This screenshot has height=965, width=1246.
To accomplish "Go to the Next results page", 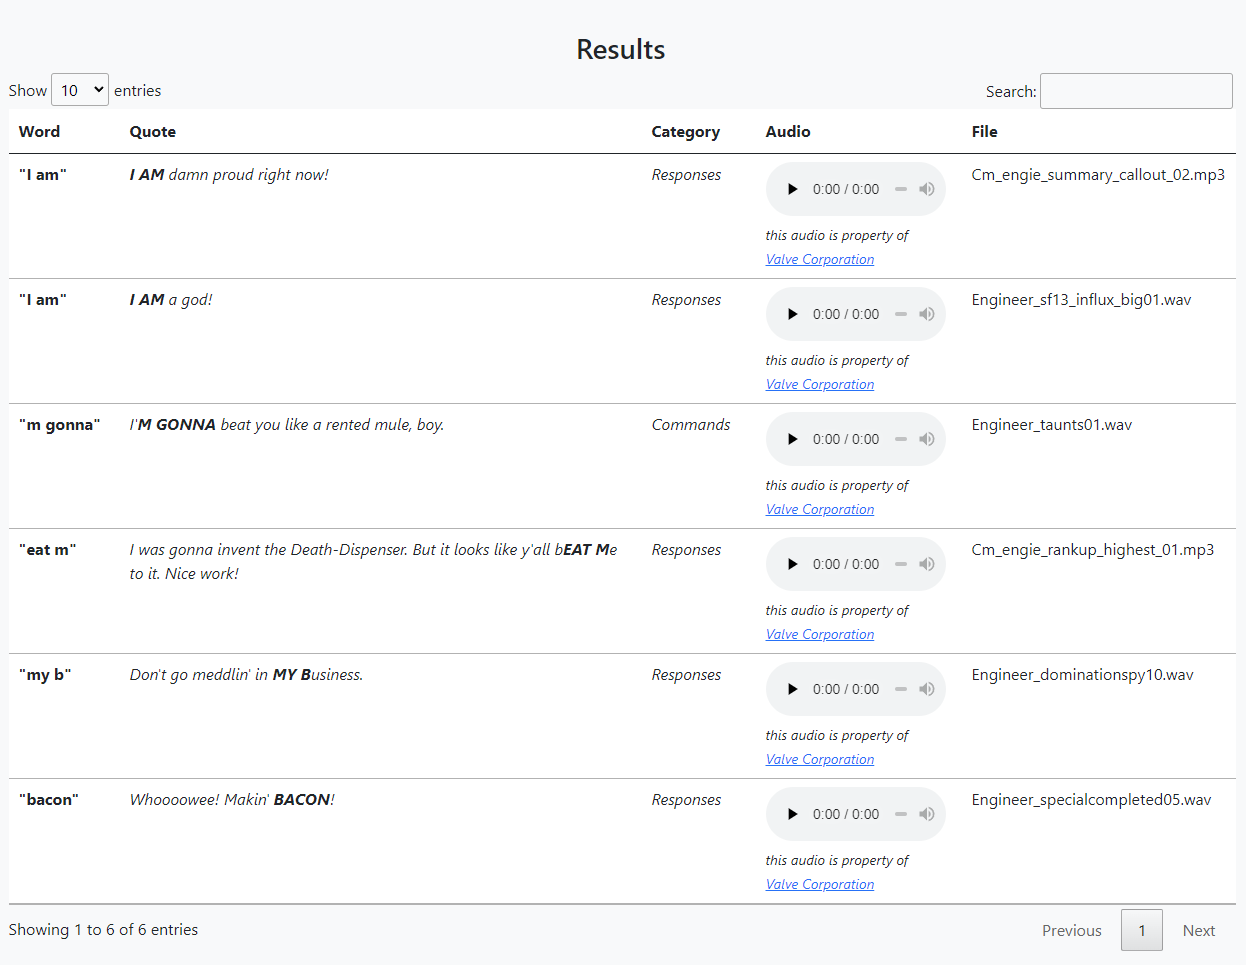I will tap(1198, 930).
